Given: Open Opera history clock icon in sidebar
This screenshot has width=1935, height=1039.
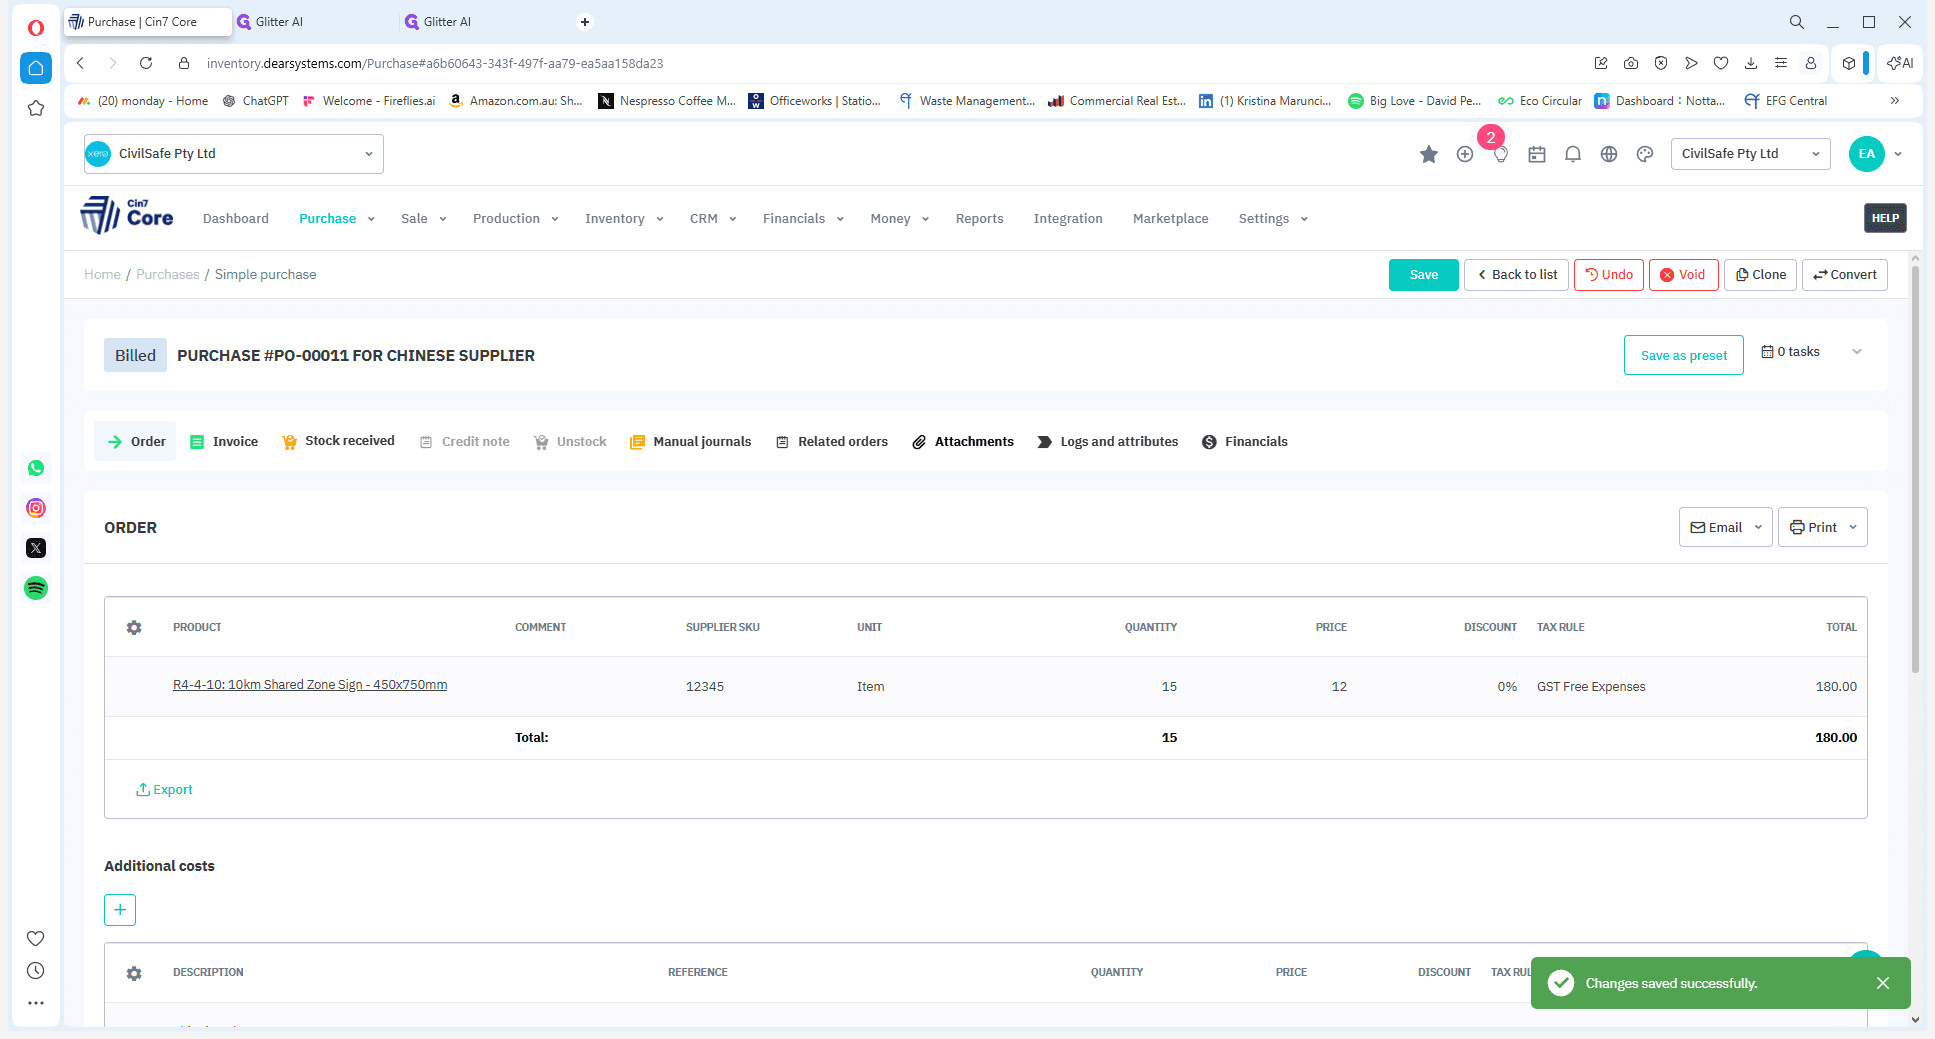Looking at the screenshot, I should coord(36,970).
